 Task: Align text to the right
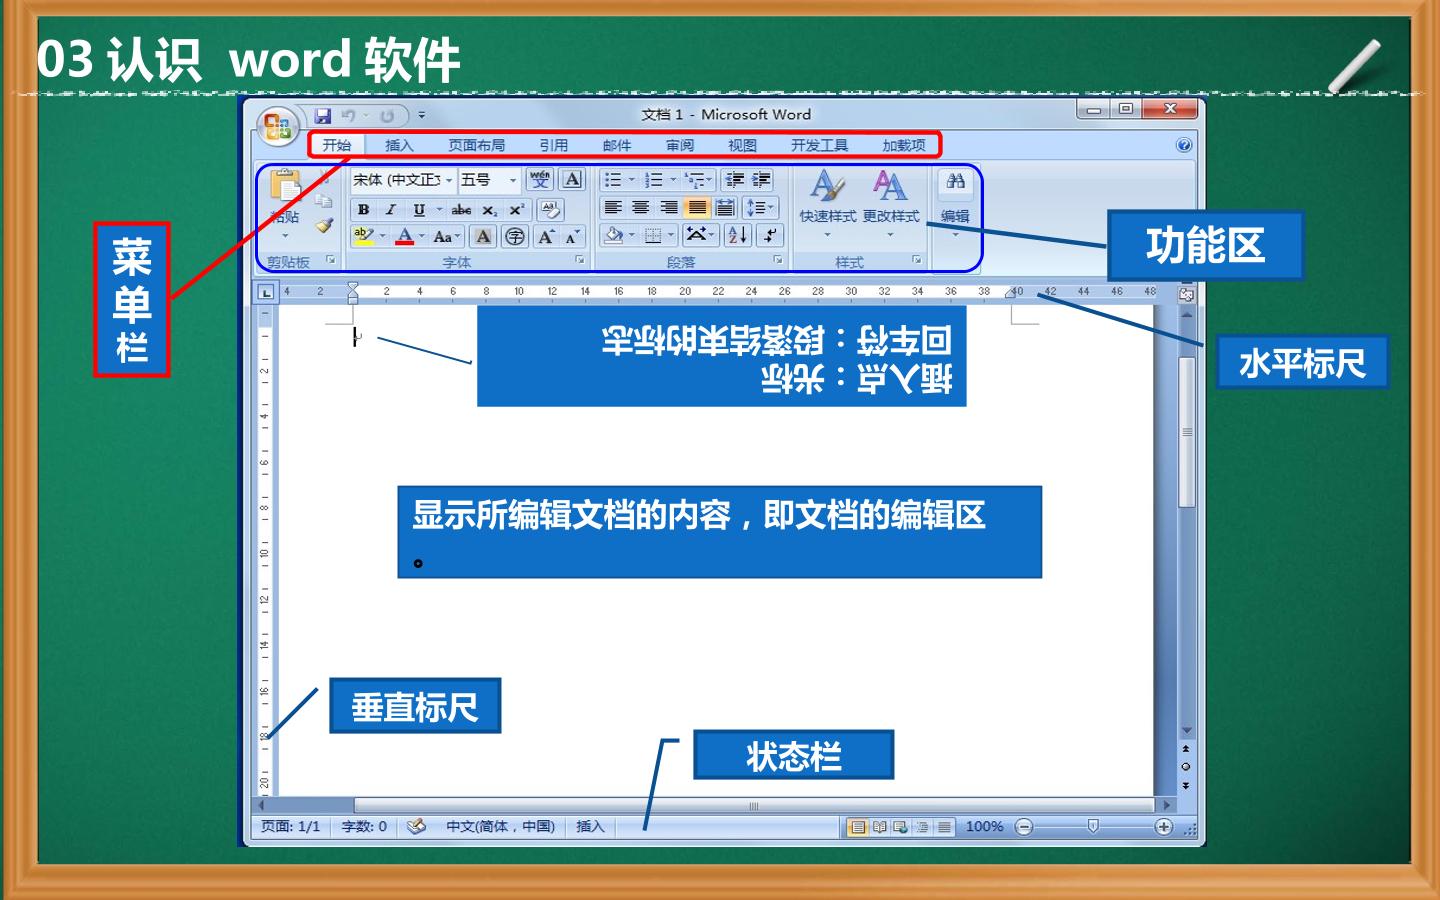[669, 208]
